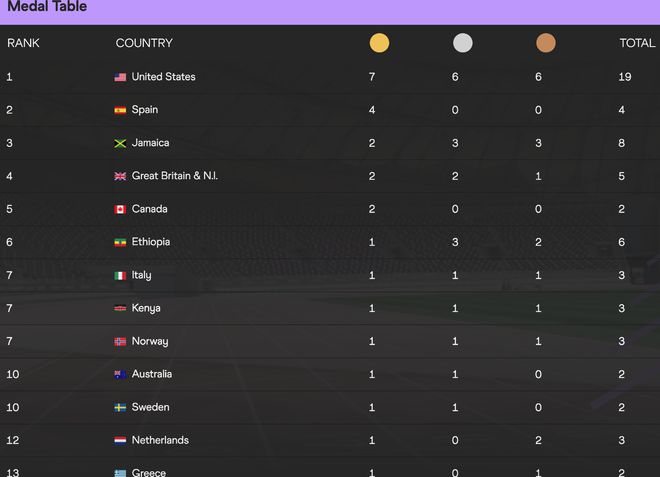Click the silver medal column icon
The height and width of the screenshot is (477, 660).
coord(462,43)
